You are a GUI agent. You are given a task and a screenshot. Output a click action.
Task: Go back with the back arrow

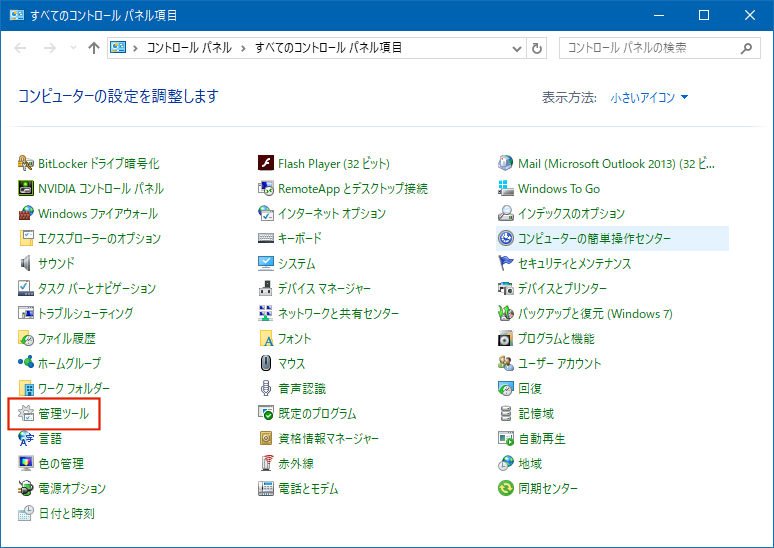(20, 48)
